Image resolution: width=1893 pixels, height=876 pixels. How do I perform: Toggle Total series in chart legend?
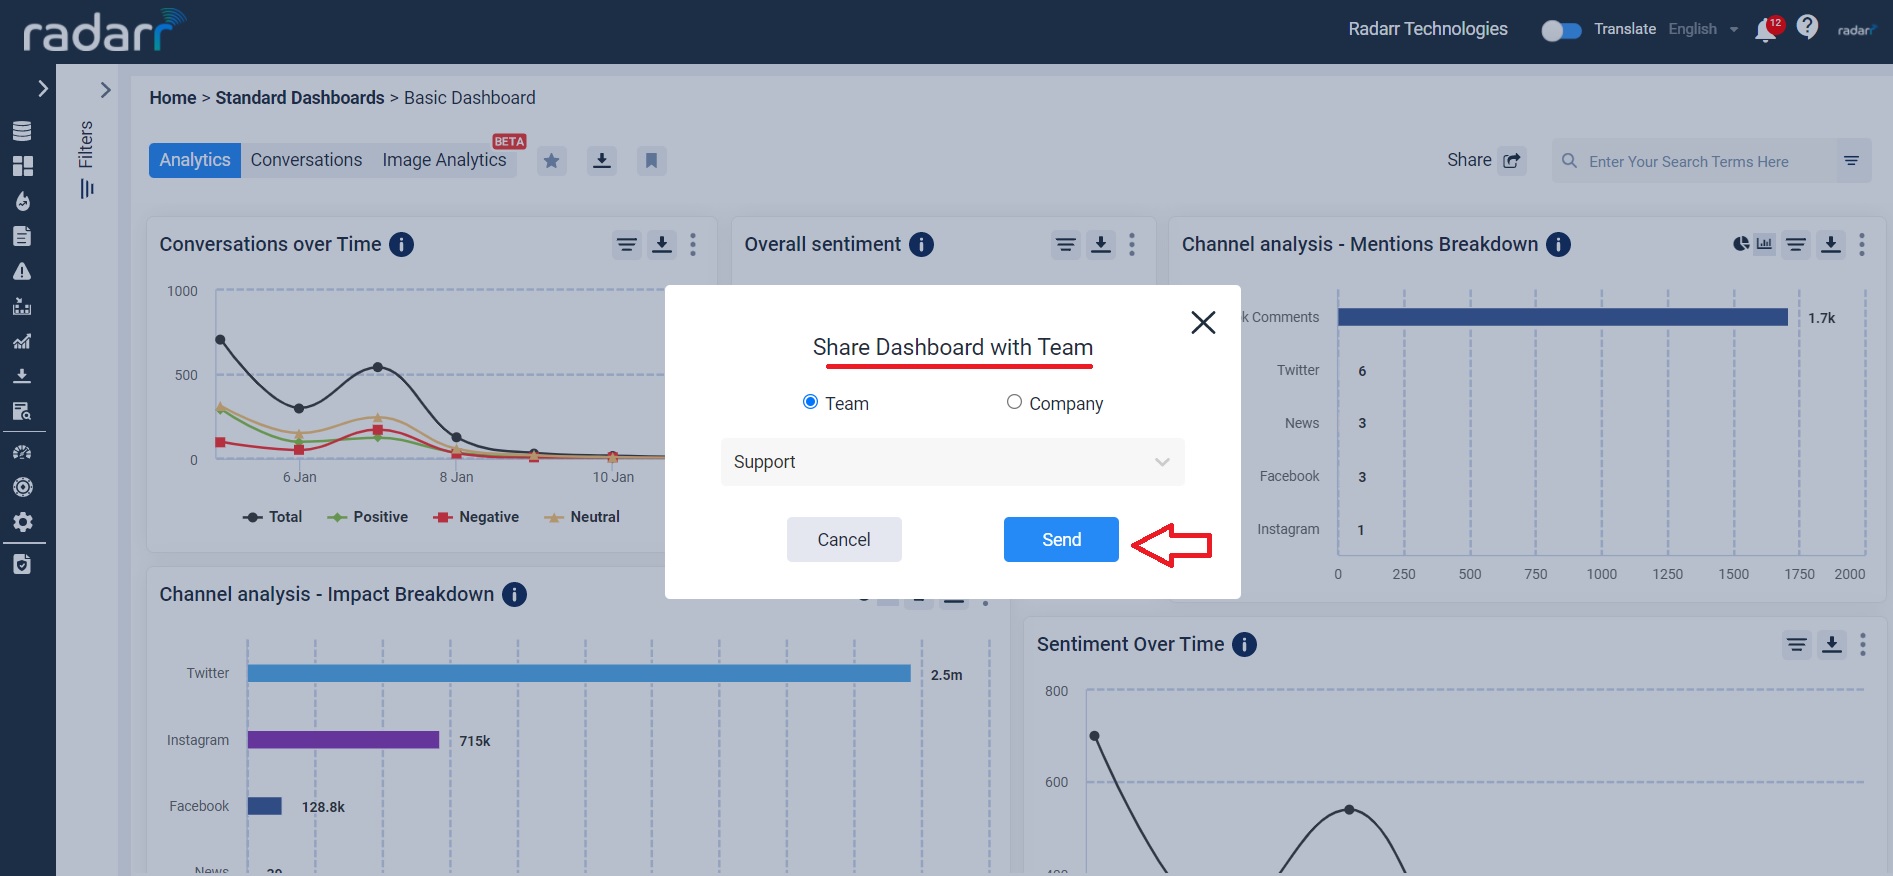pyautogui.click(x=272, y=517)
